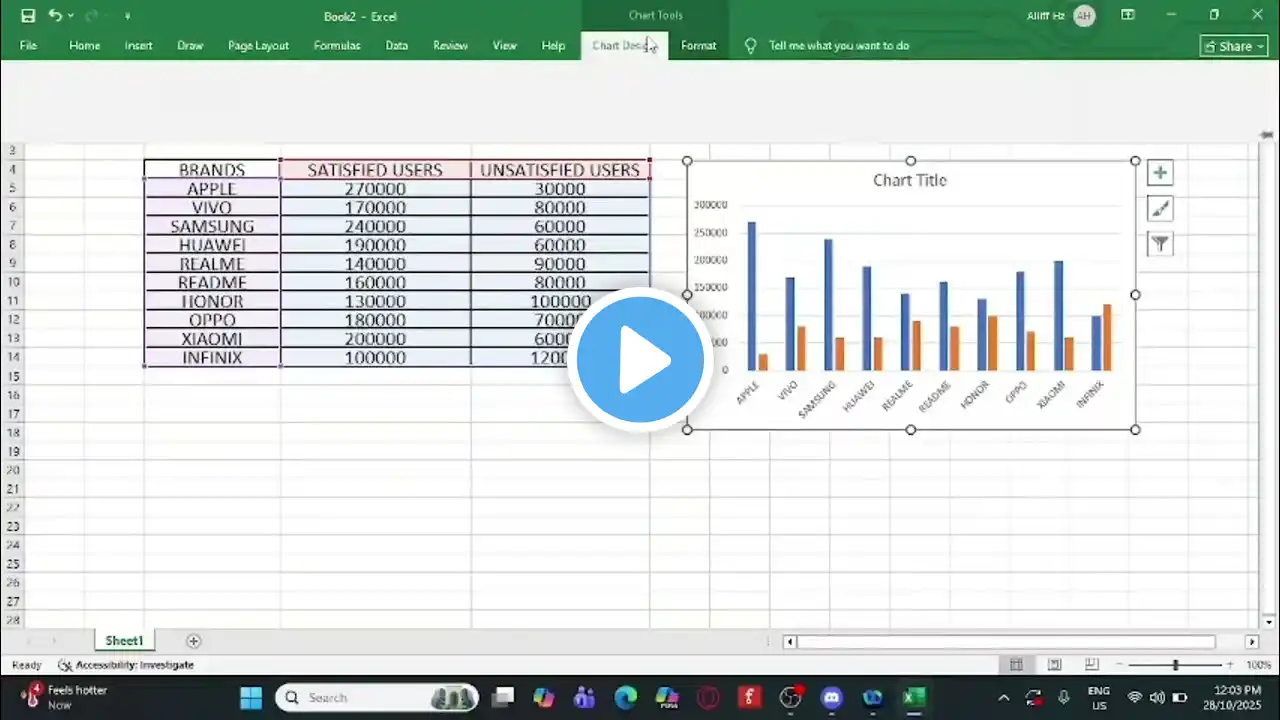Viewport: 1280px width, 720px height.
Task: Open the Chart Filters funnel button
Action: [x=1160, y=244]
